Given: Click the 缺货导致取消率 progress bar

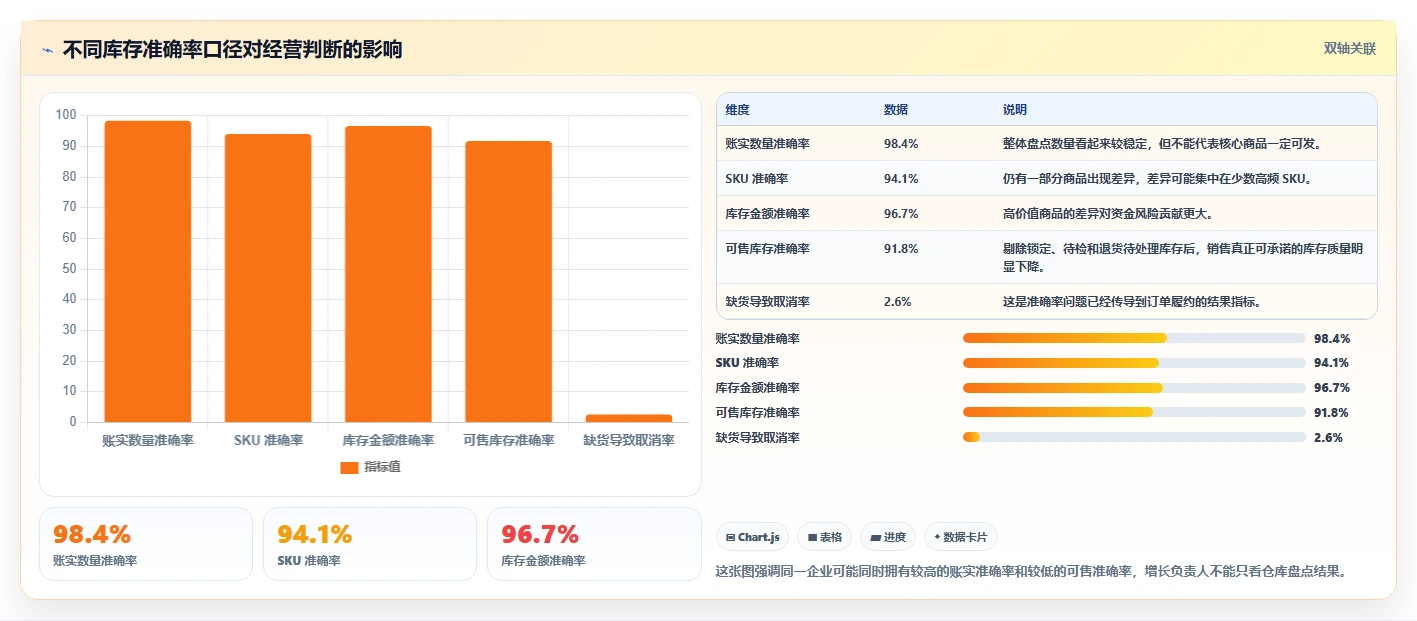Looking at the screenshot, I should (1134, 437).
